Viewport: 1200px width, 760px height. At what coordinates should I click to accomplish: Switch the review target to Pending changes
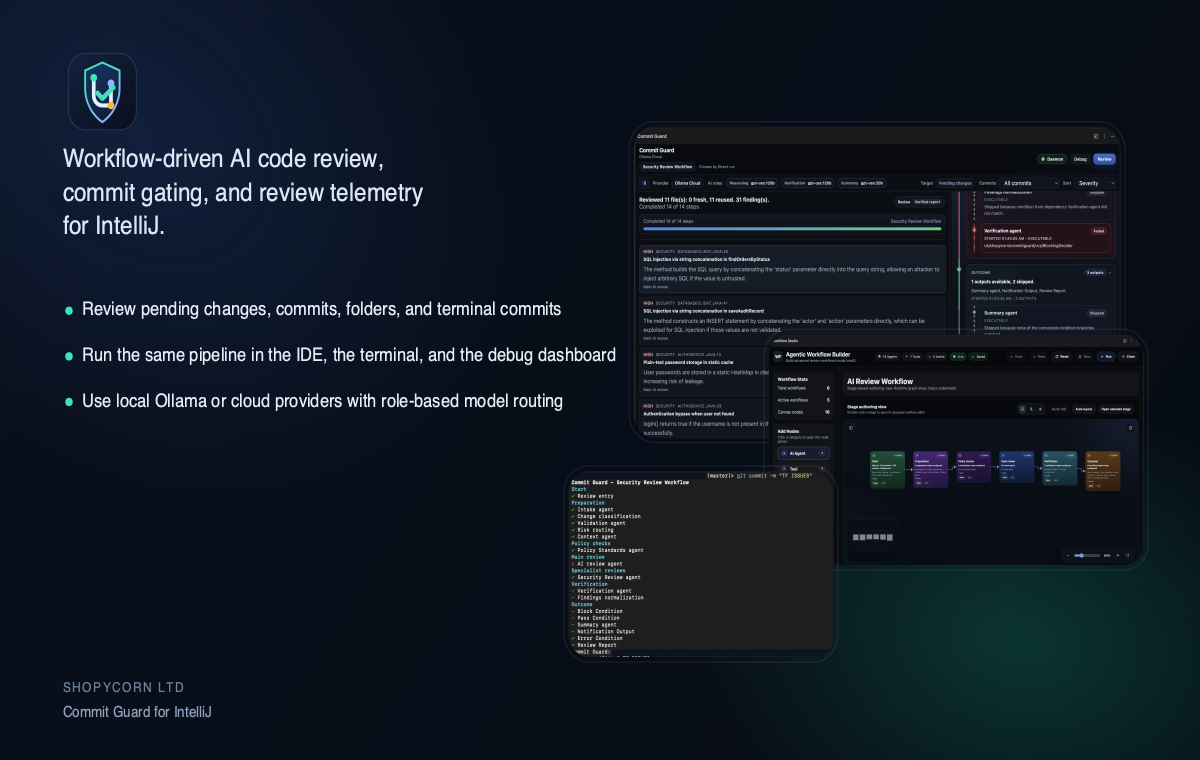pos(955,183)
